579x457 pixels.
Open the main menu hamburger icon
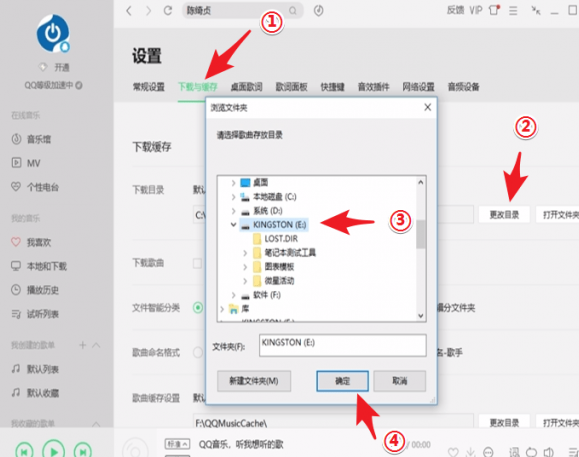coord(513,11)
